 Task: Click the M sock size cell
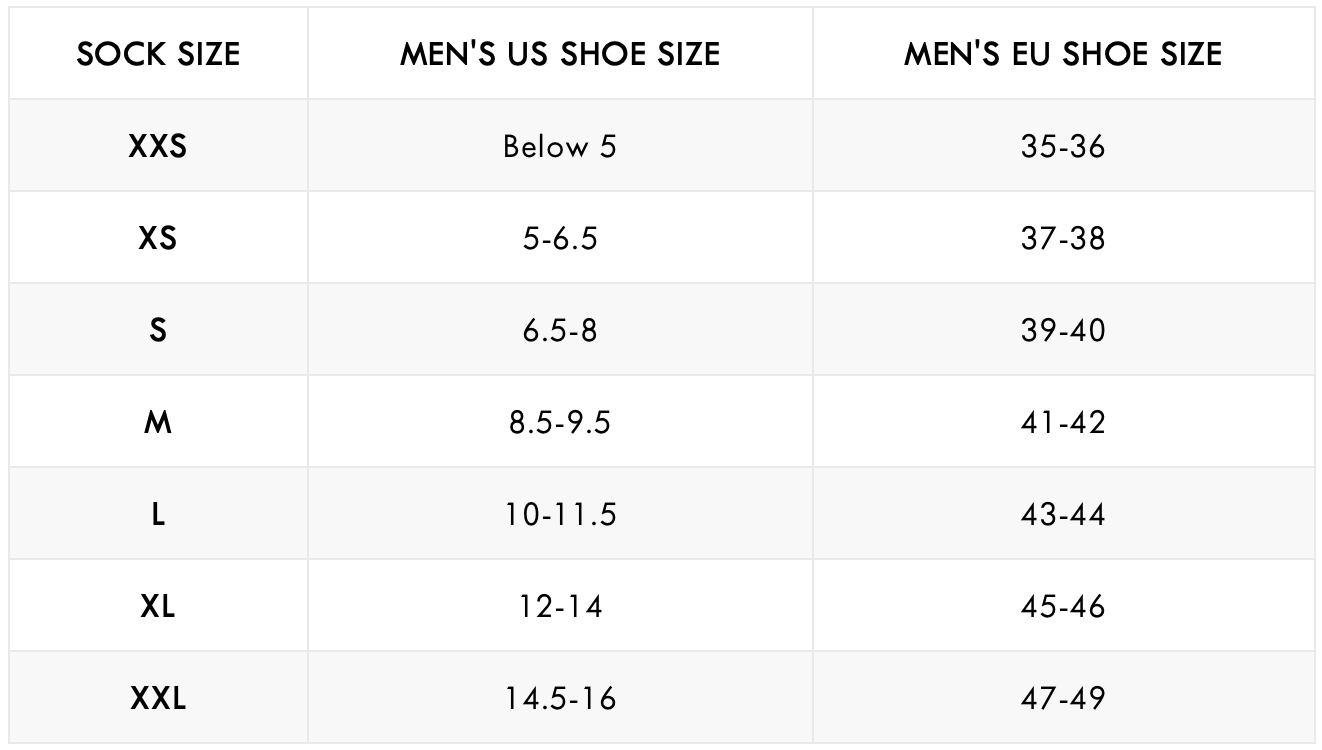click(x=158, y=423)
